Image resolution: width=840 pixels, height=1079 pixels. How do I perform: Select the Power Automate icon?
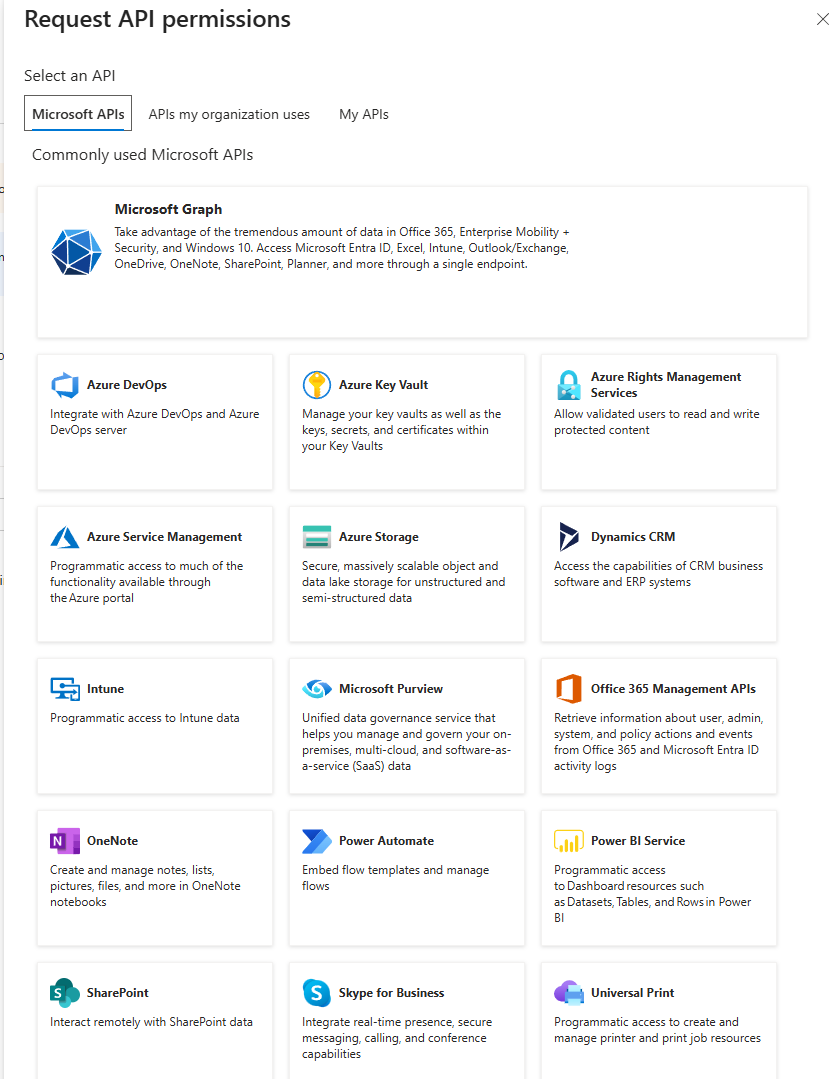coord(317,841)
